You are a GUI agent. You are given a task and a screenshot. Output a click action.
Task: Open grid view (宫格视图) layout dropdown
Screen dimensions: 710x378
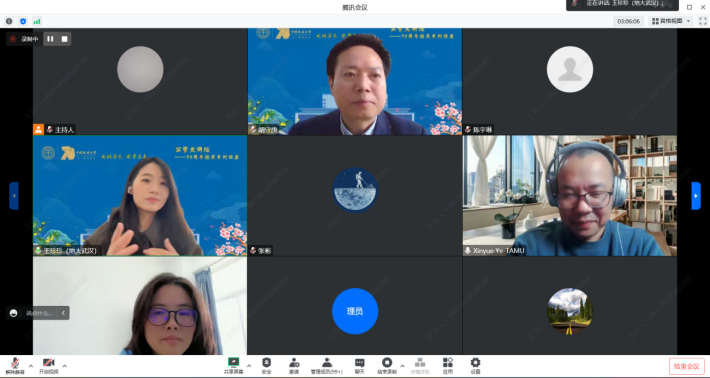tap(671, 21)
